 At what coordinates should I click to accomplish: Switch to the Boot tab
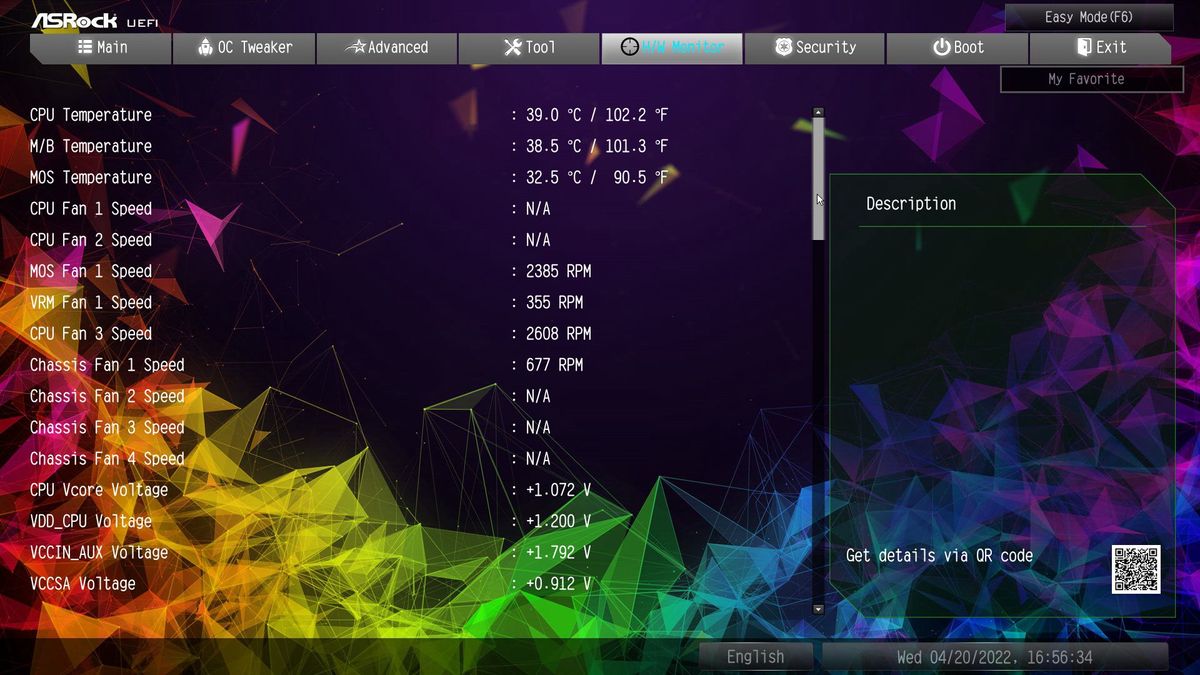957,48
